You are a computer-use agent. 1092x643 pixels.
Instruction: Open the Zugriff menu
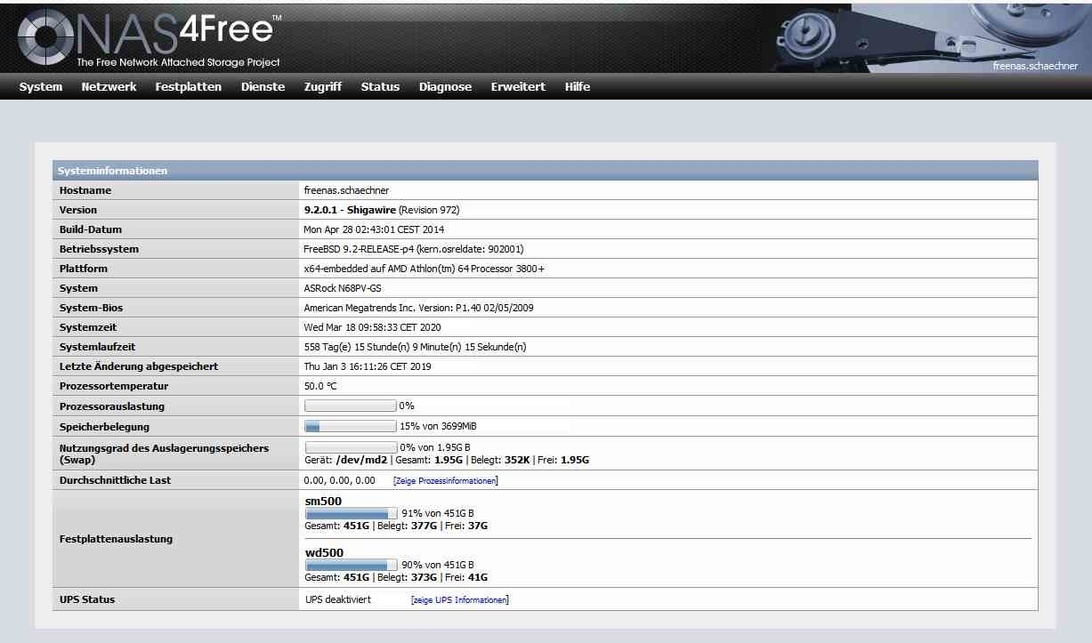tap(323, 87)
